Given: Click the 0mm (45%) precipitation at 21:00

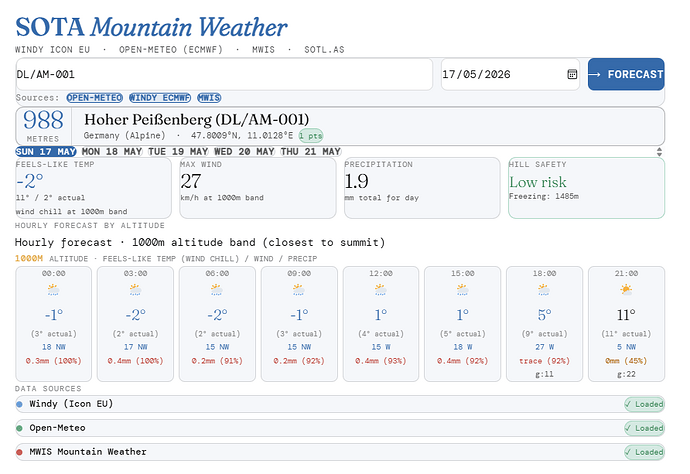Looking at the screenshot, I should pos(626,361).
